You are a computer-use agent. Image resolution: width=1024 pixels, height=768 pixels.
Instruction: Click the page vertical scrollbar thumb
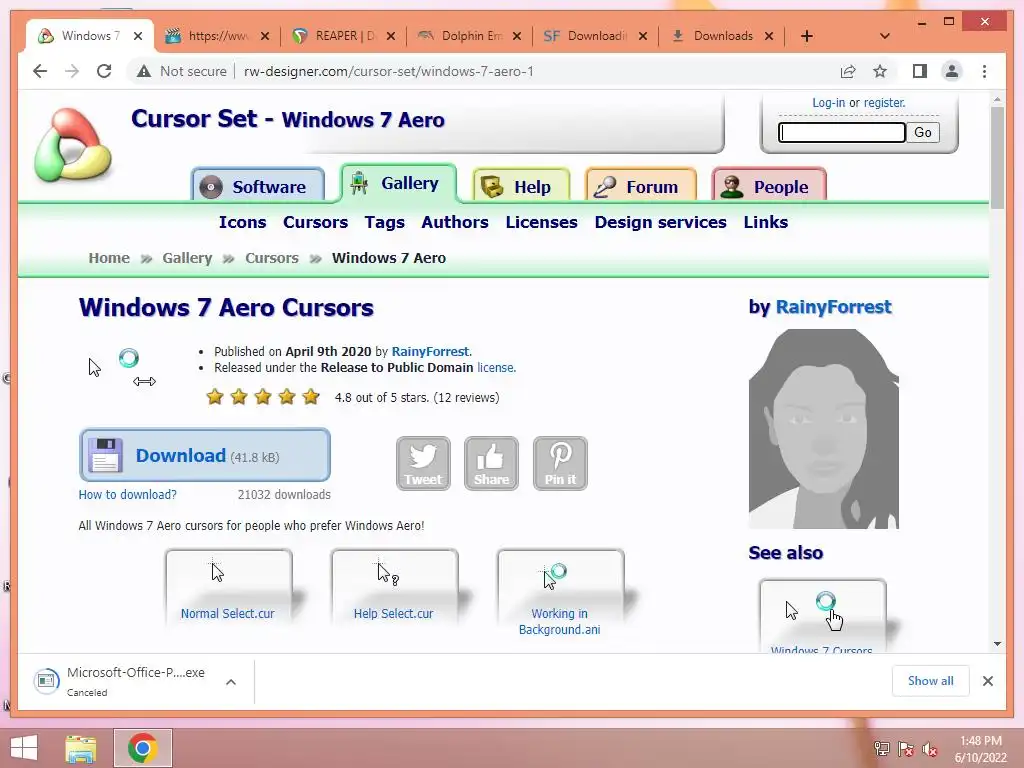point(997,157)
